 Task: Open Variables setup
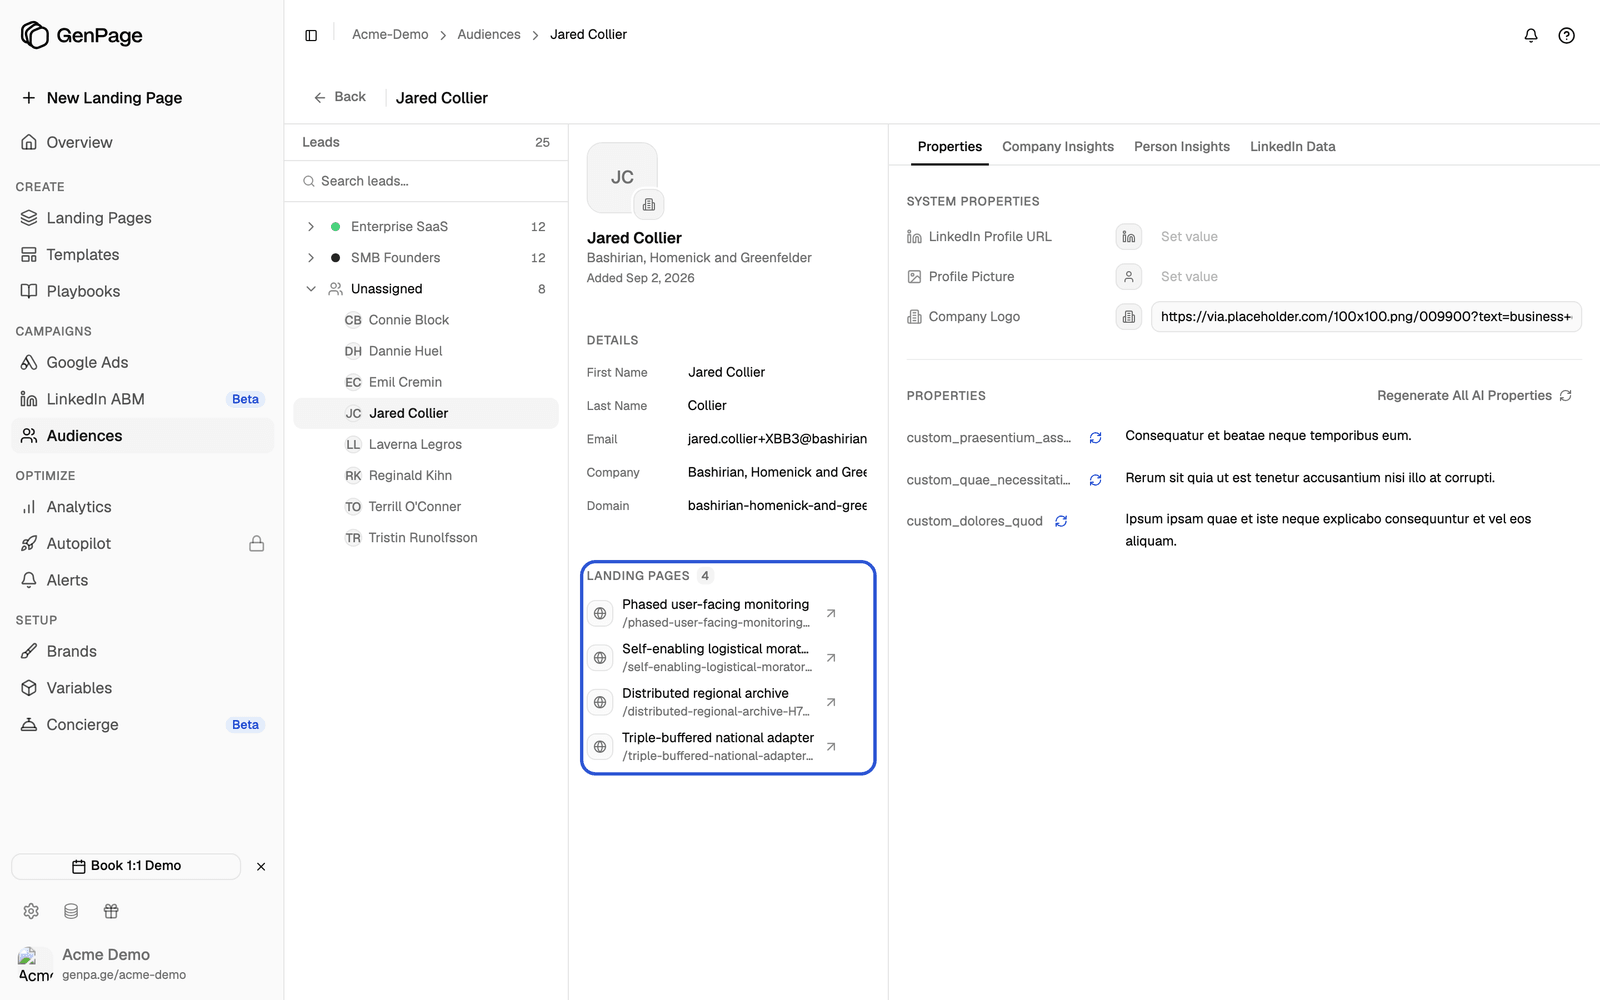tap(142, 688)
